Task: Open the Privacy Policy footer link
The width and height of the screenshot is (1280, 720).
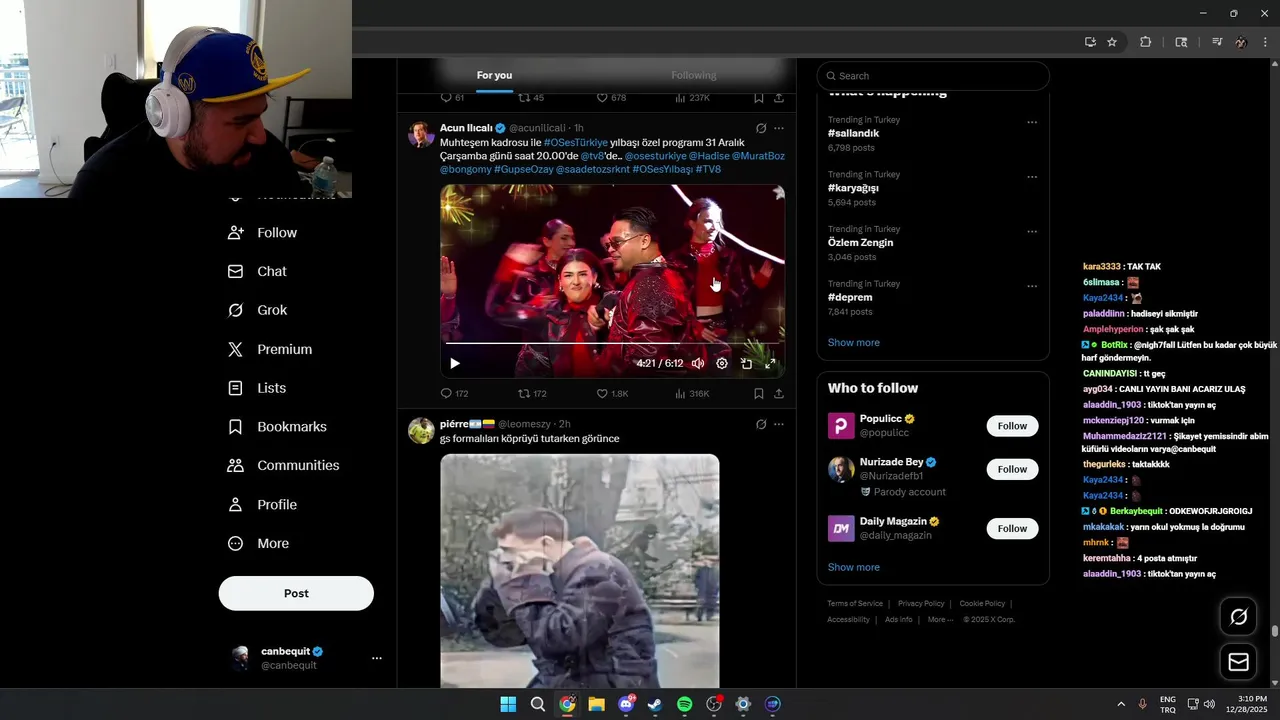Action: tap(921, 604)
